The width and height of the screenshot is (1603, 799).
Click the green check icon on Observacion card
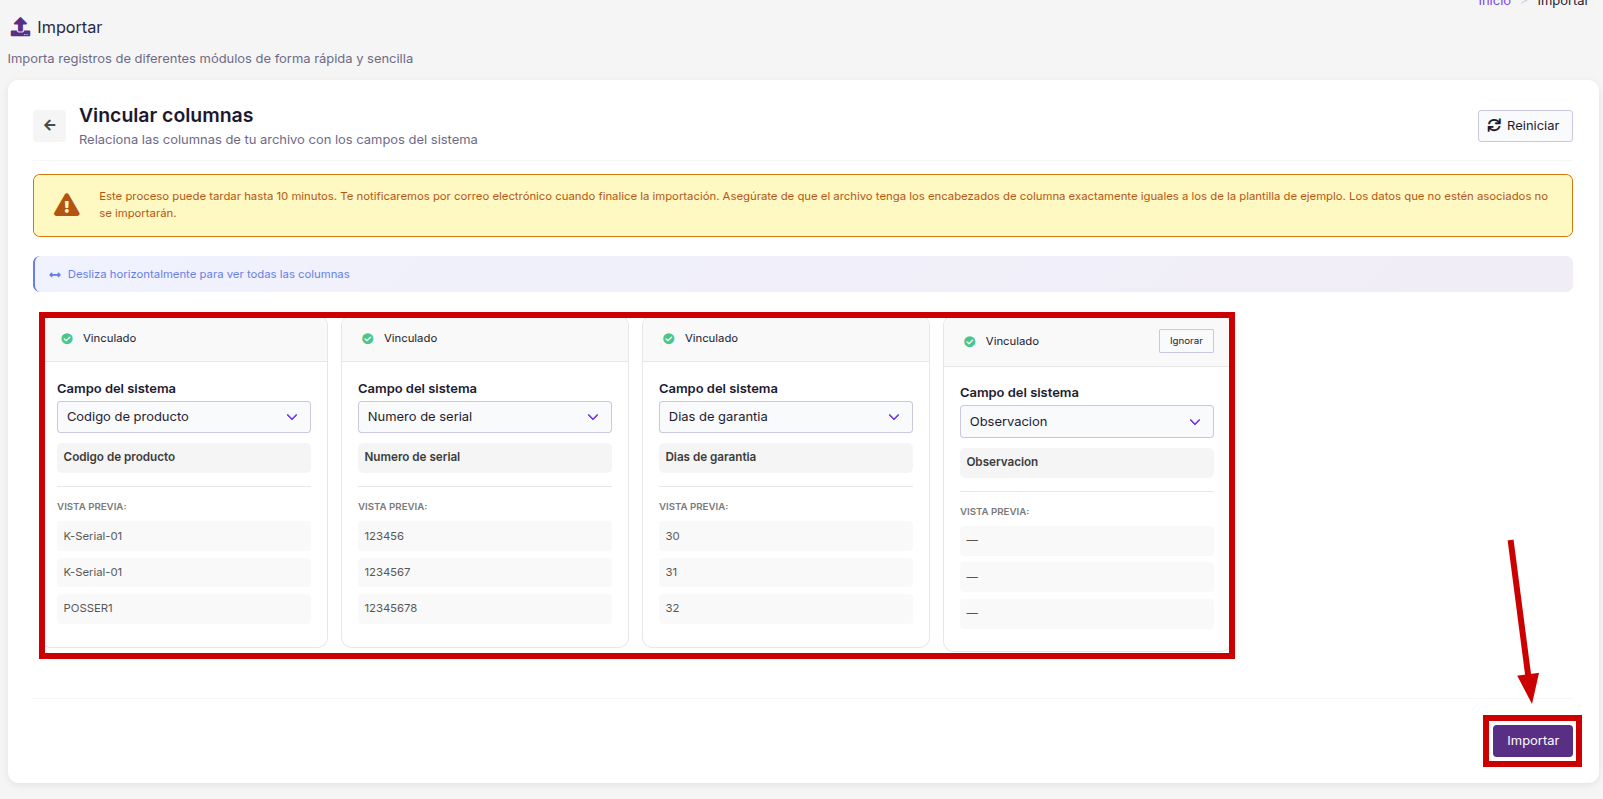point(970,342)
